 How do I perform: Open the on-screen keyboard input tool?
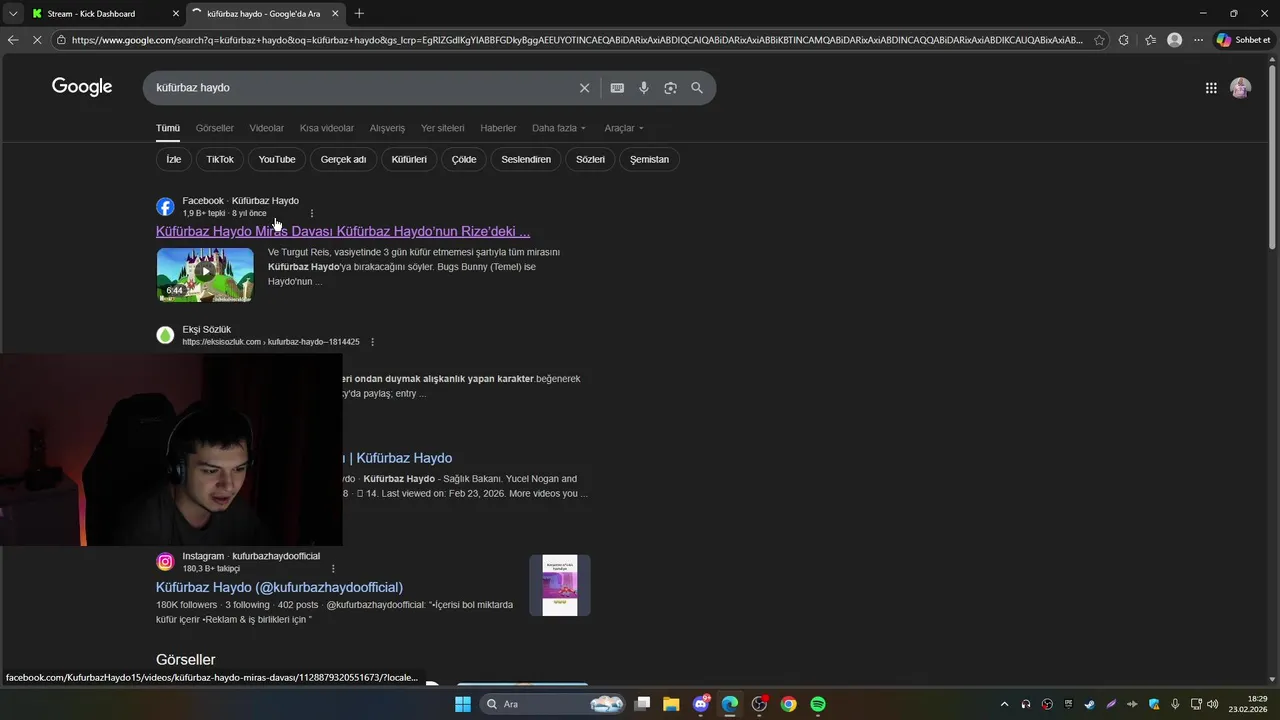617,88
